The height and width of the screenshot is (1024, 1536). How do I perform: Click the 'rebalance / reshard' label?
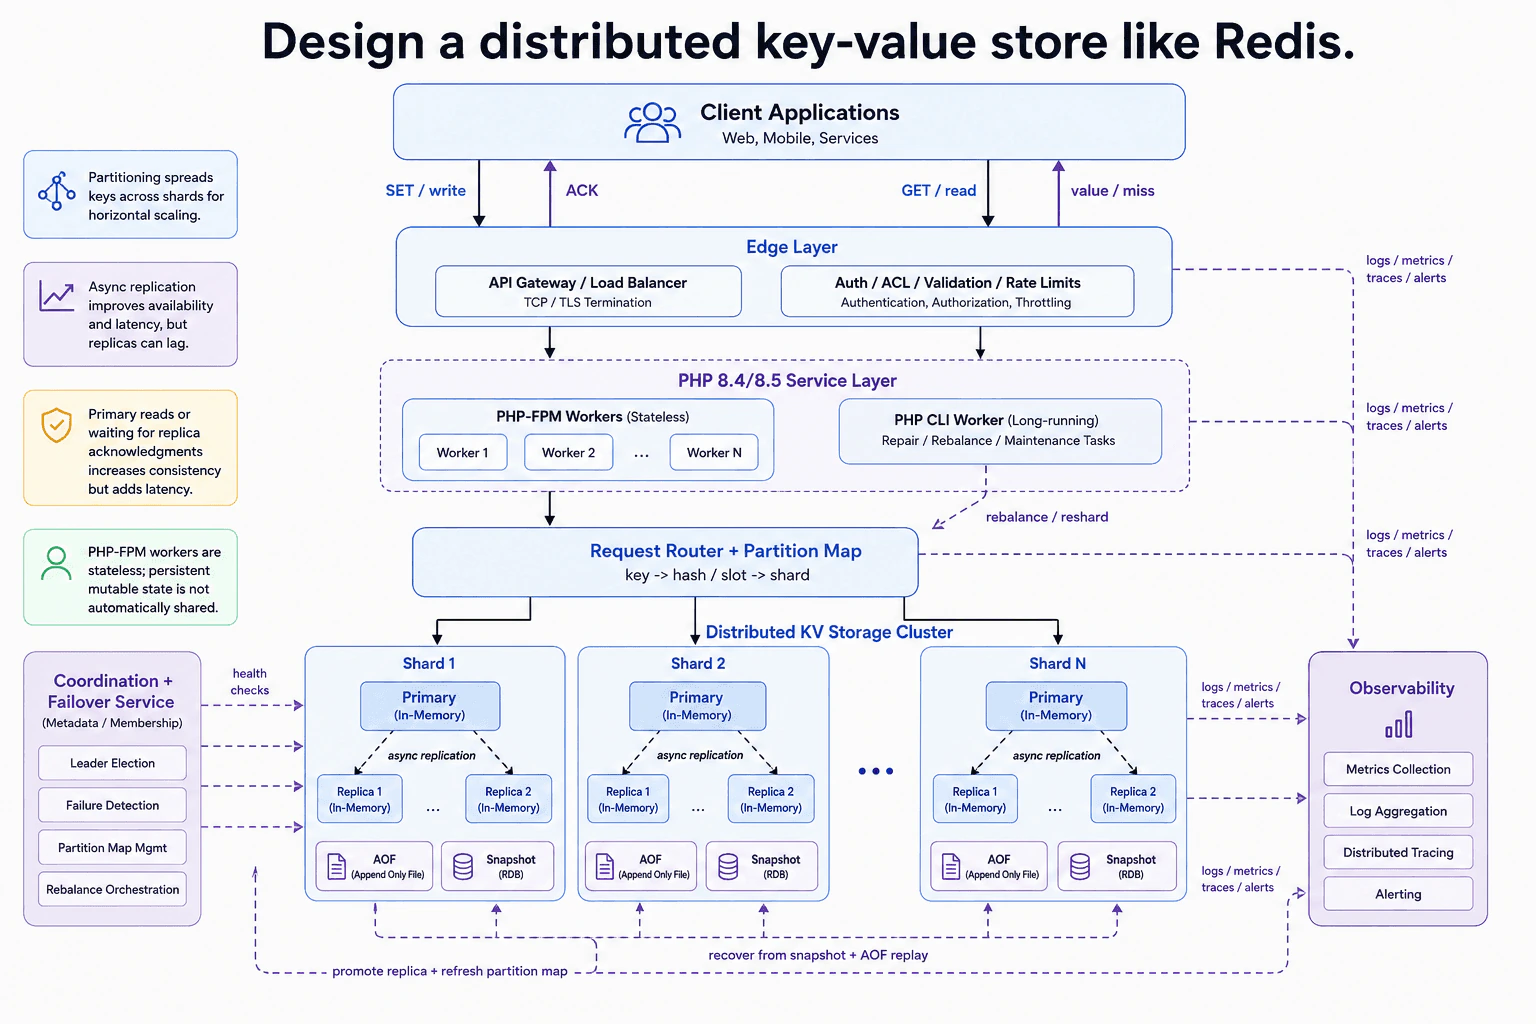(1047, 517)
